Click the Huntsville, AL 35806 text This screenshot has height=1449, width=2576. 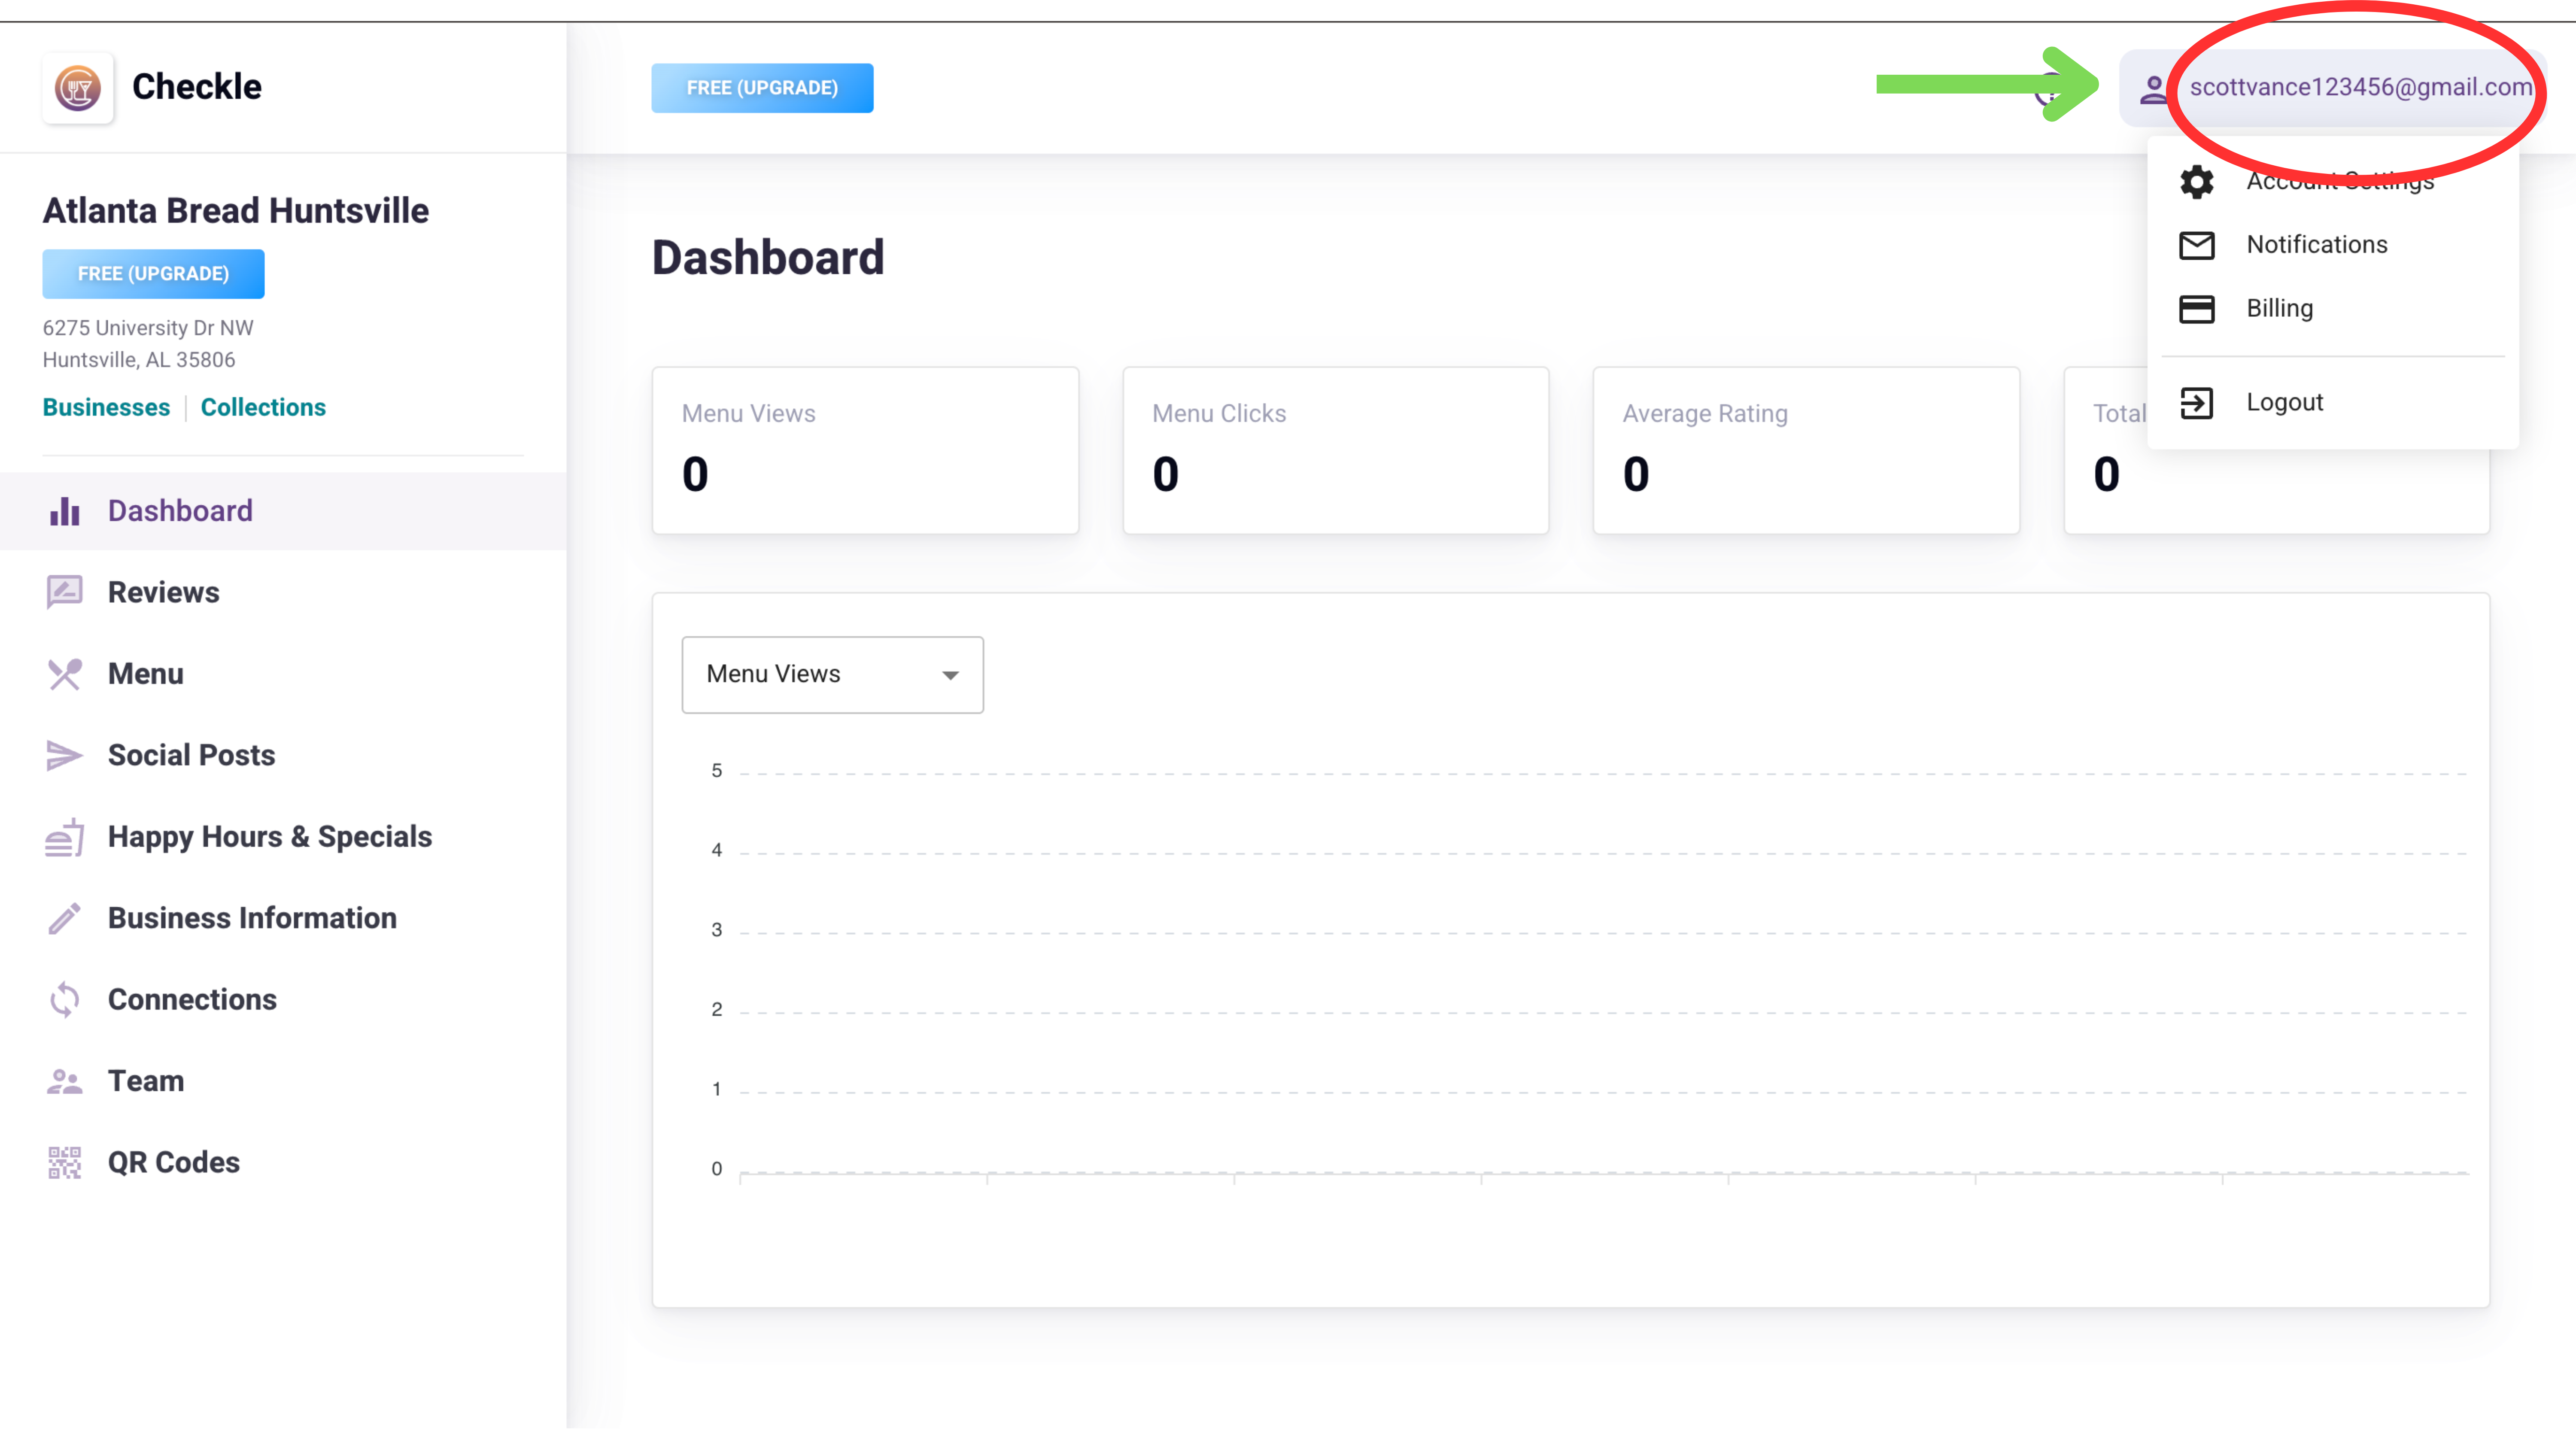(139, 360)
